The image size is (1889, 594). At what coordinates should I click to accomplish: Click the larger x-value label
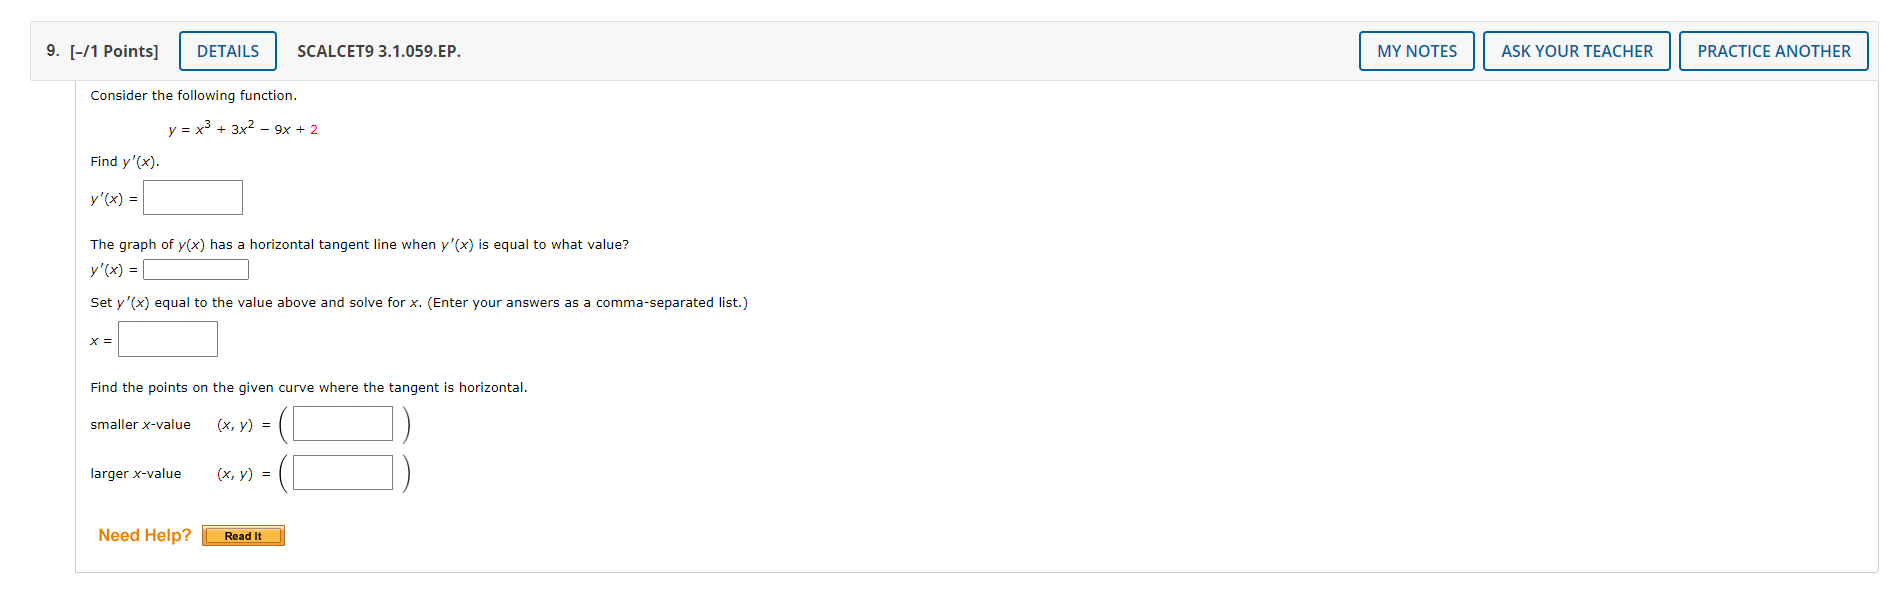point(136,473)
